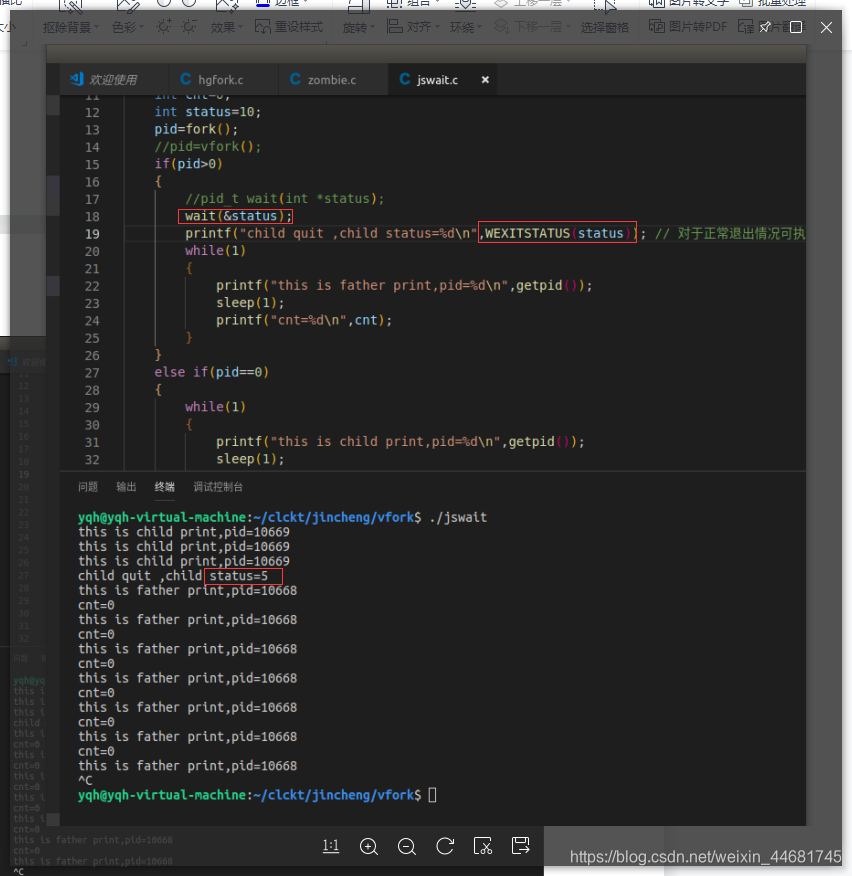Rotate the previewed picture clockwise
Image resolution: width=852 pixels, height=876 pixels.
coord(445,846)
